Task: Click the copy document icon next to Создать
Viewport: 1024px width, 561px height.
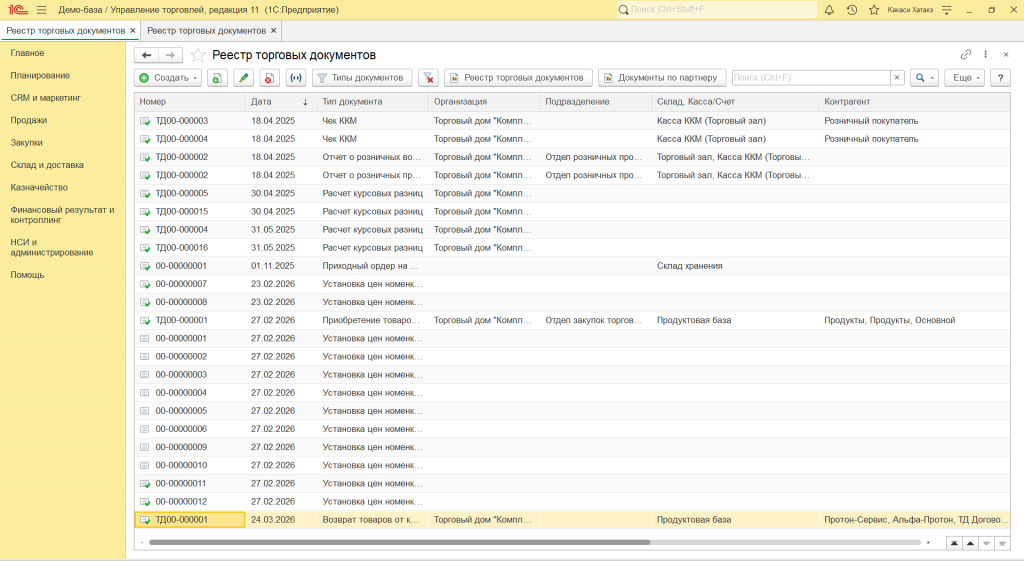Action: click(x=217, y=78)
